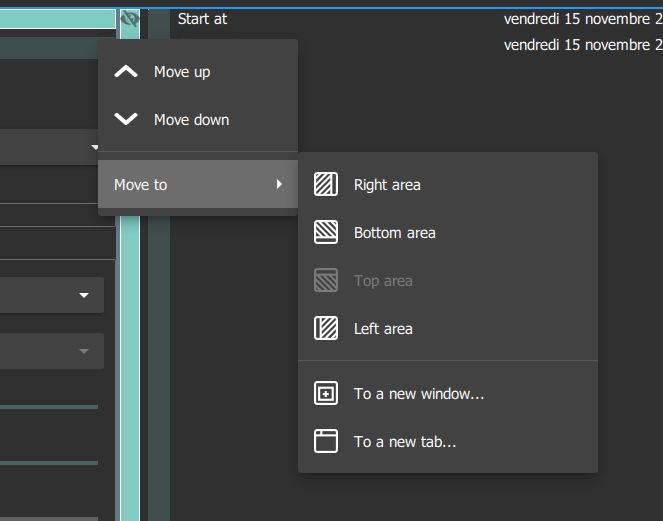Select Move down from context menu

click(191, 120)
